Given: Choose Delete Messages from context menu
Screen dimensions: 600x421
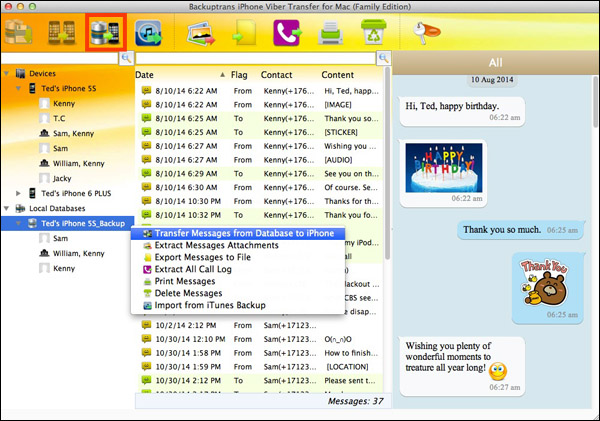Looking at the screenshot, I should tap(238, 293).
